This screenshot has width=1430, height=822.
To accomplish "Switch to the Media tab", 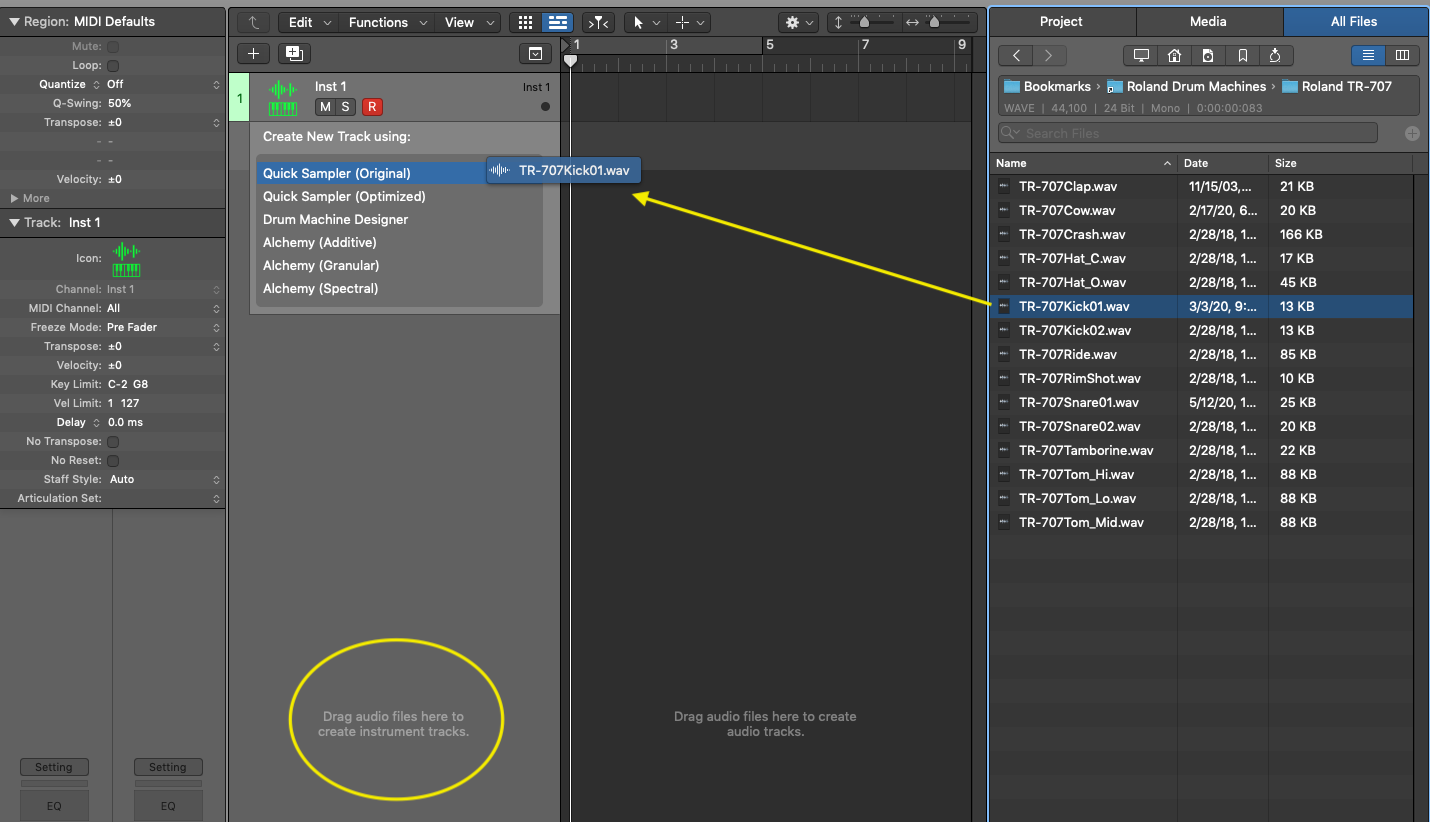I will coord(1208,21).
